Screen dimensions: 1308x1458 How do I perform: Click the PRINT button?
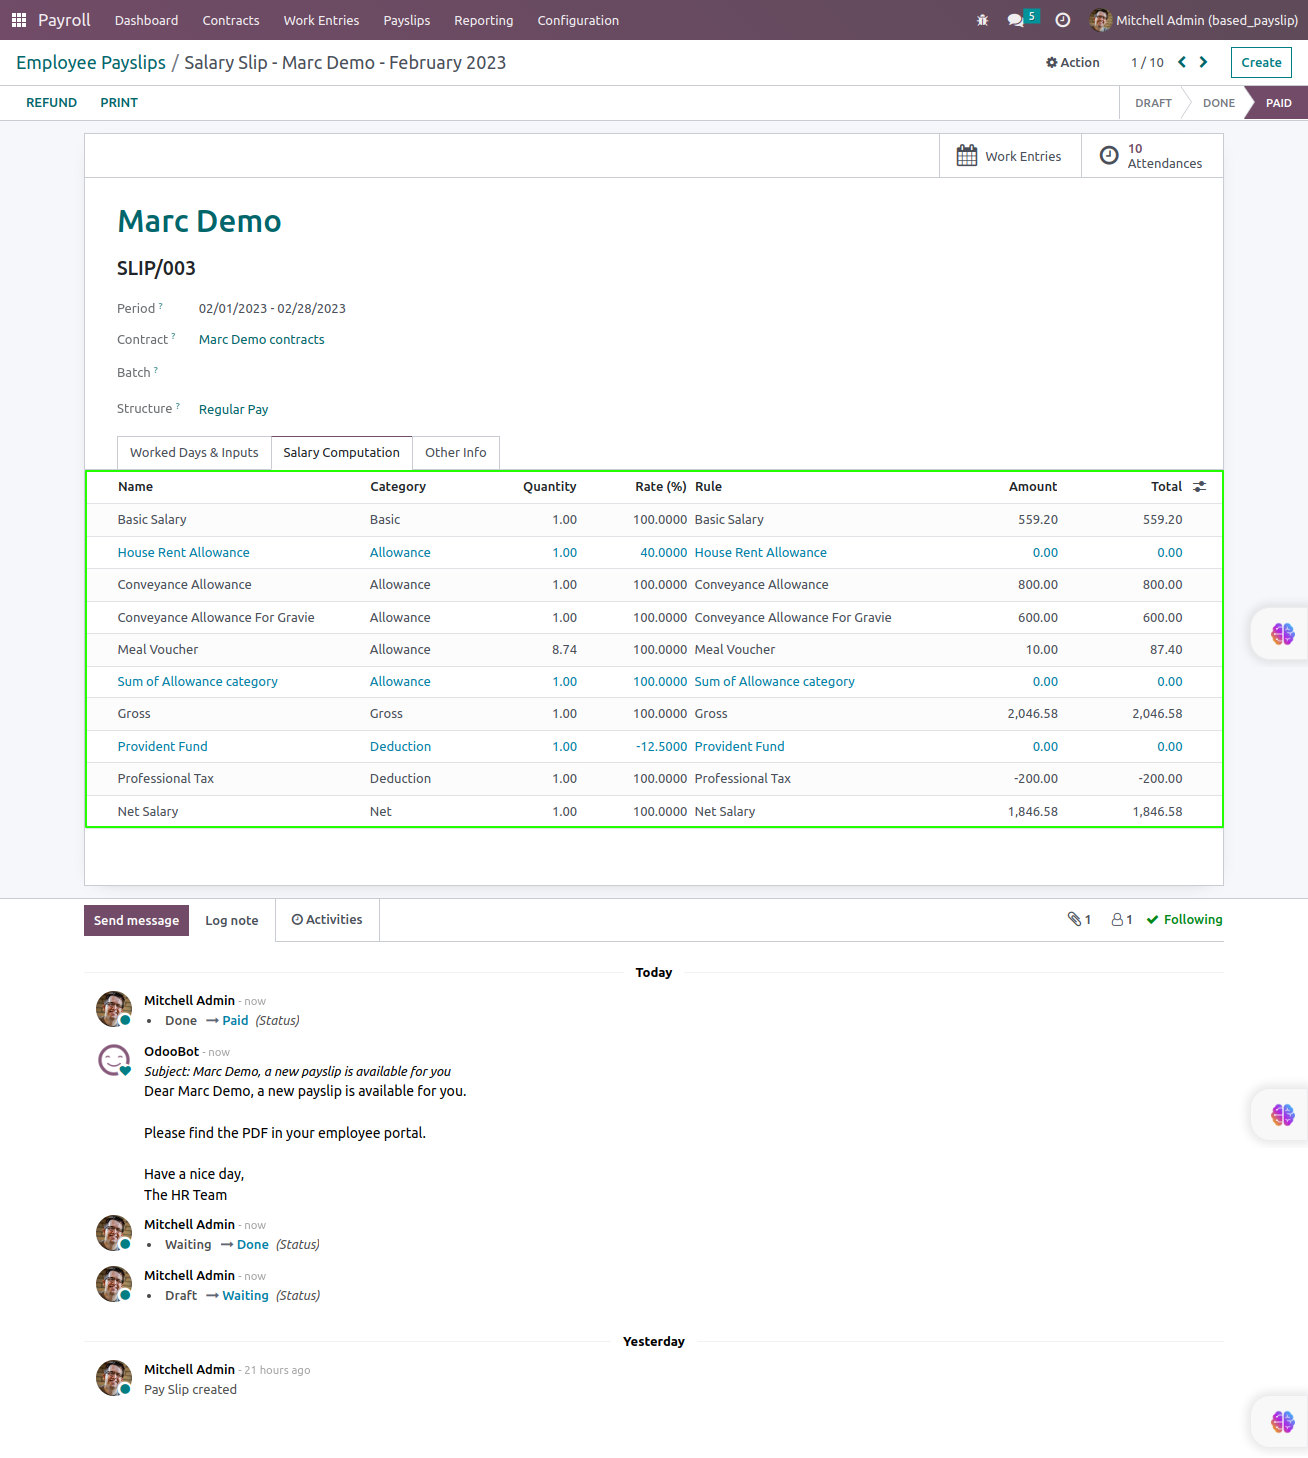[x=119, y=103]
